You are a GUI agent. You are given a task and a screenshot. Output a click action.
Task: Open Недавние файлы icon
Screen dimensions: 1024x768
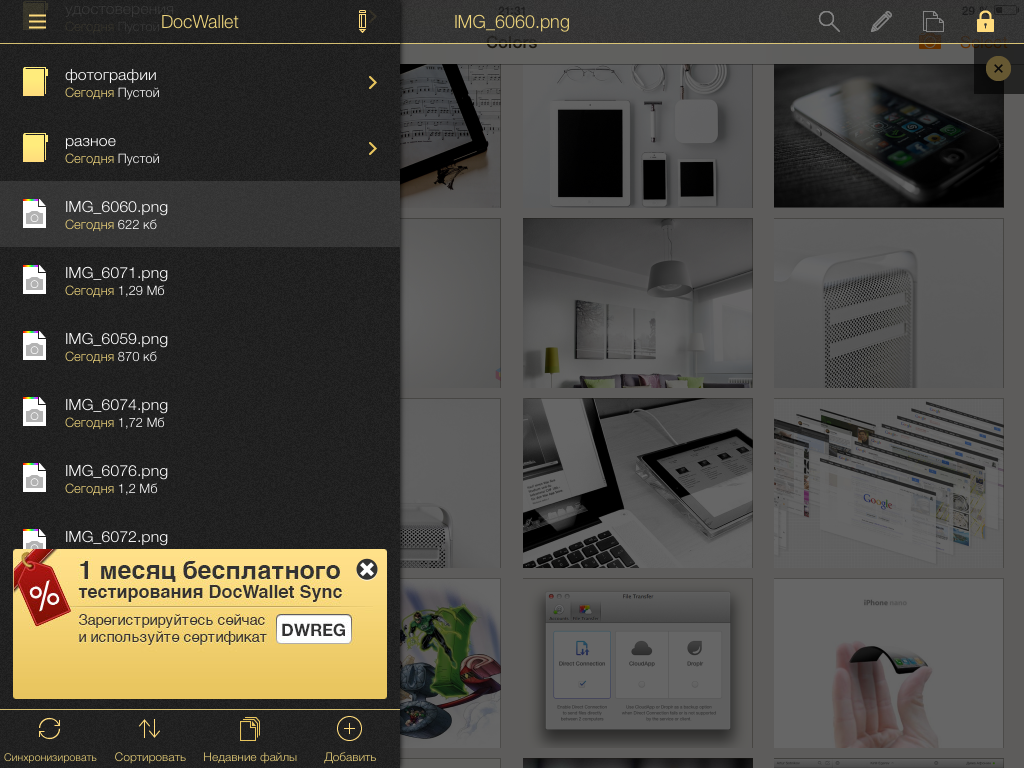(249, 729)
